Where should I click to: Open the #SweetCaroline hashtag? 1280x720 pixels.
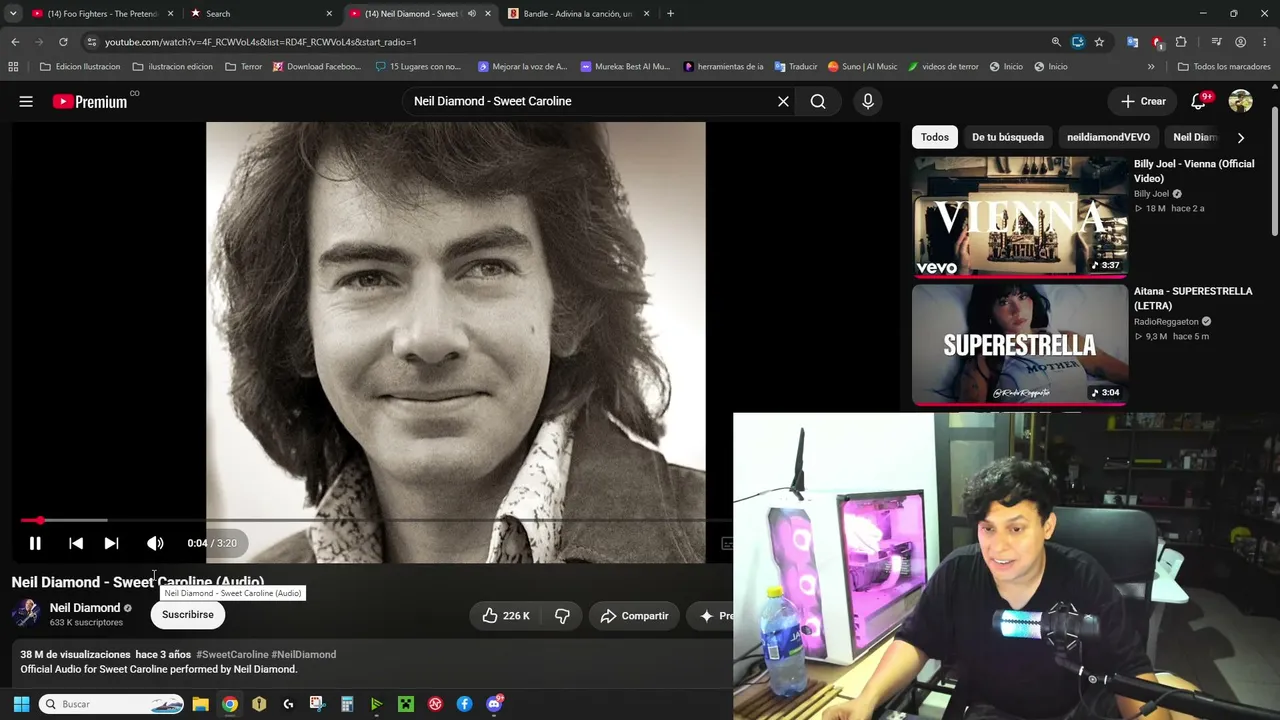[232, 654]
